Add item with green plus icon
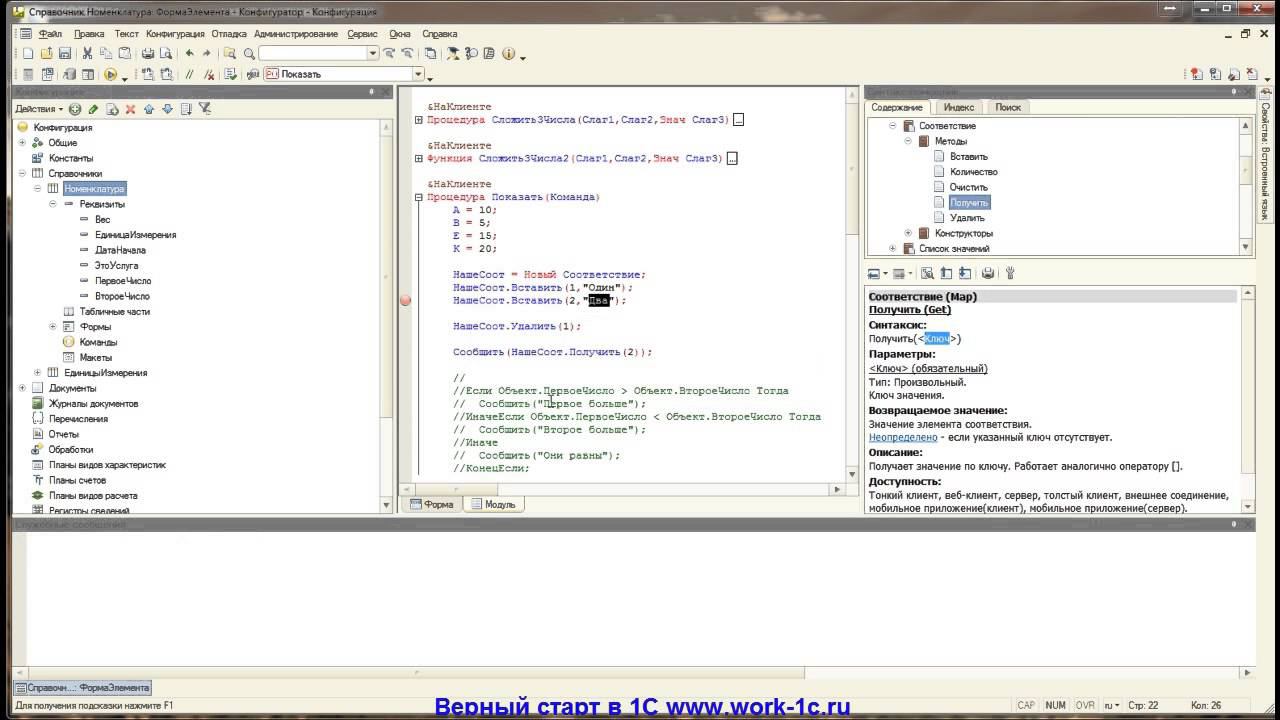 click(75, 109)
